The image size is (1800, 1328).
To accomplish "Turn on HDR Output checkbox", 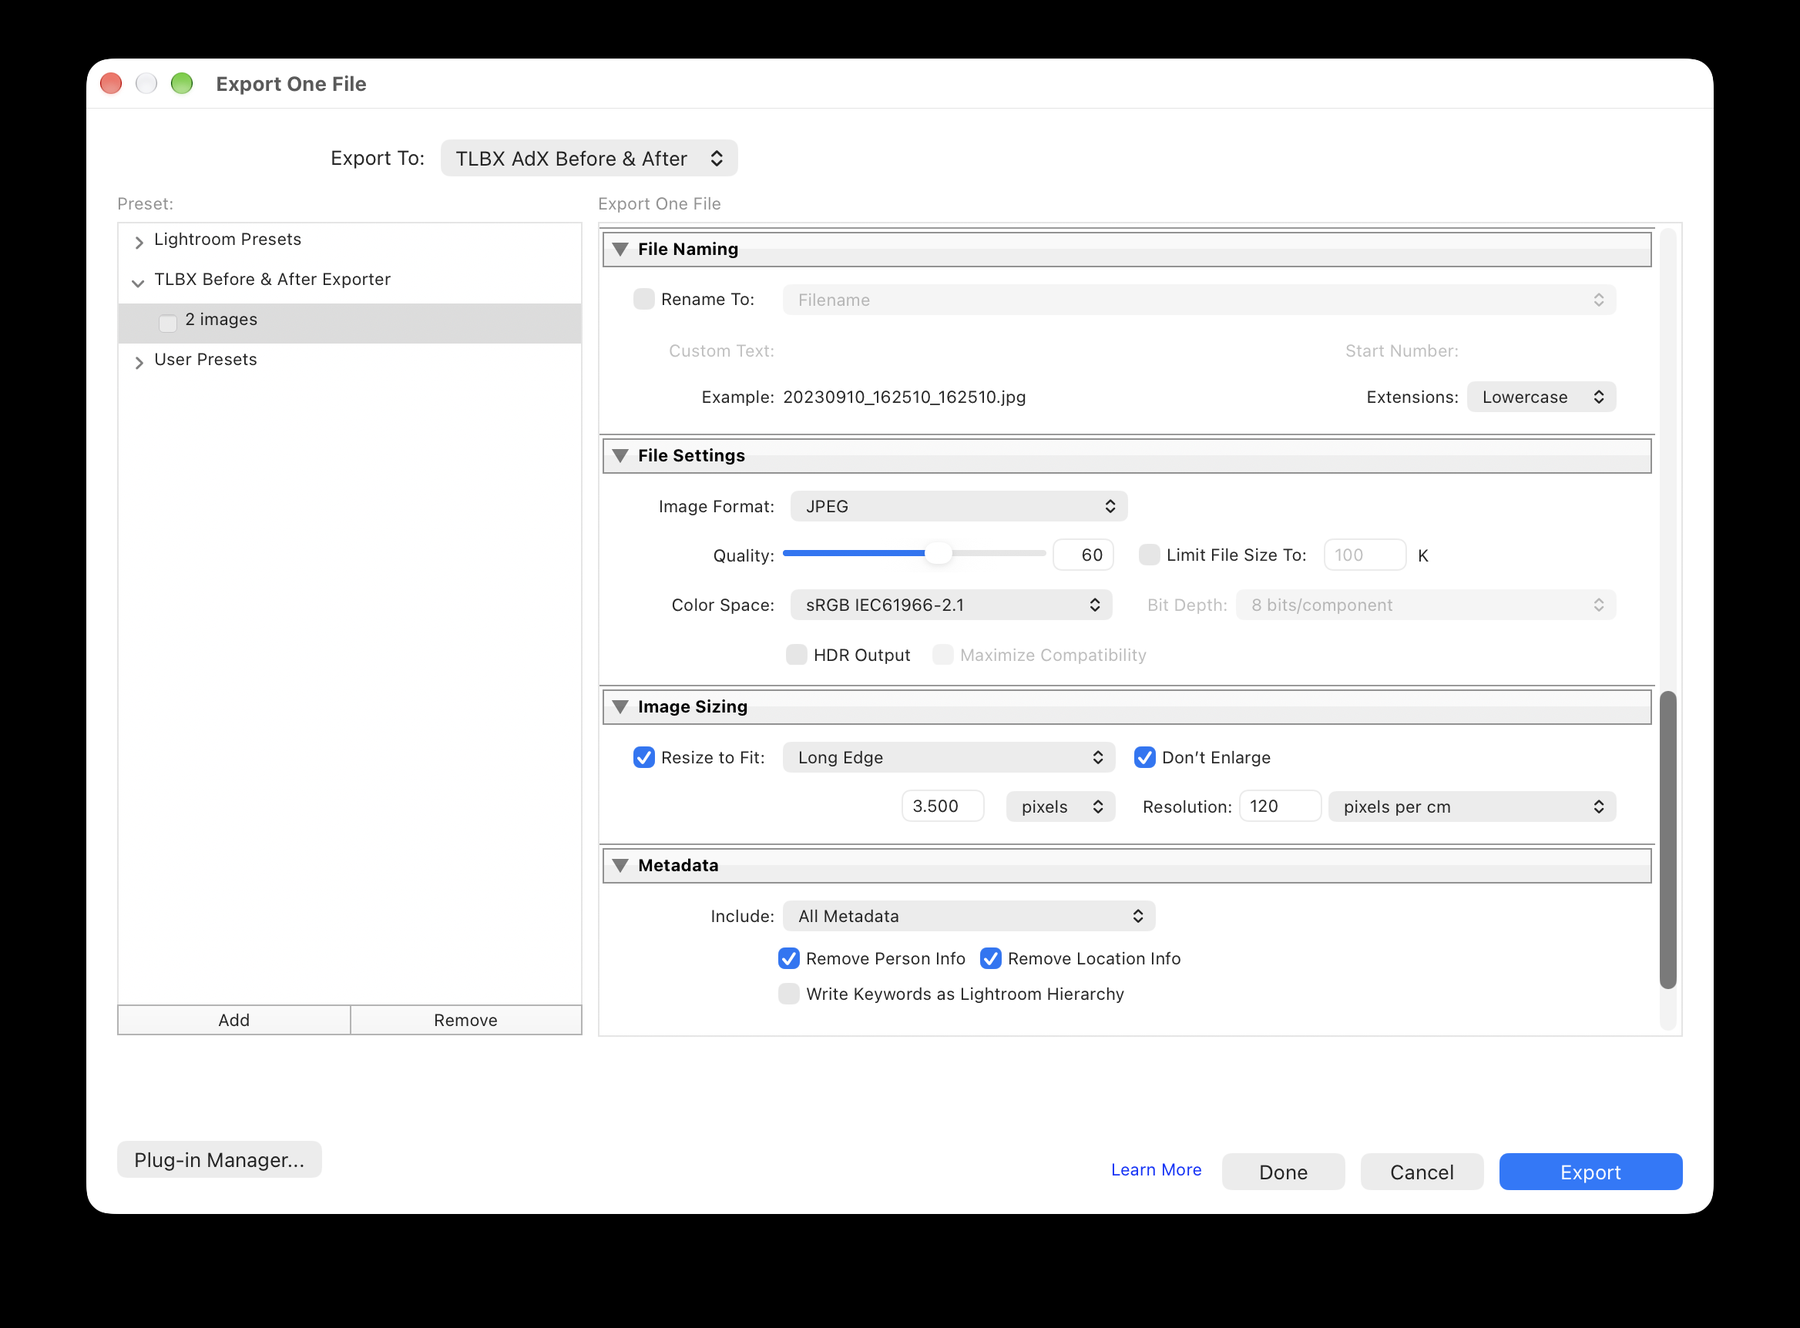I will (x=797, y=655).
